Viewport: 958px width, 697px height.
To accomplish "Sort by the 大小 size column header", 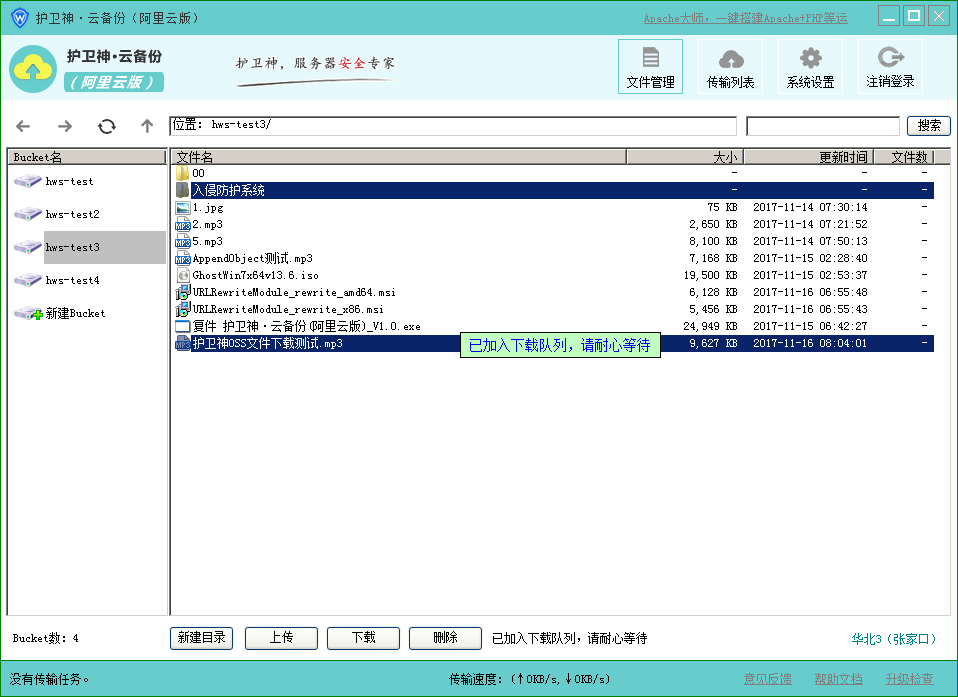I will click(x=685, y=157).
